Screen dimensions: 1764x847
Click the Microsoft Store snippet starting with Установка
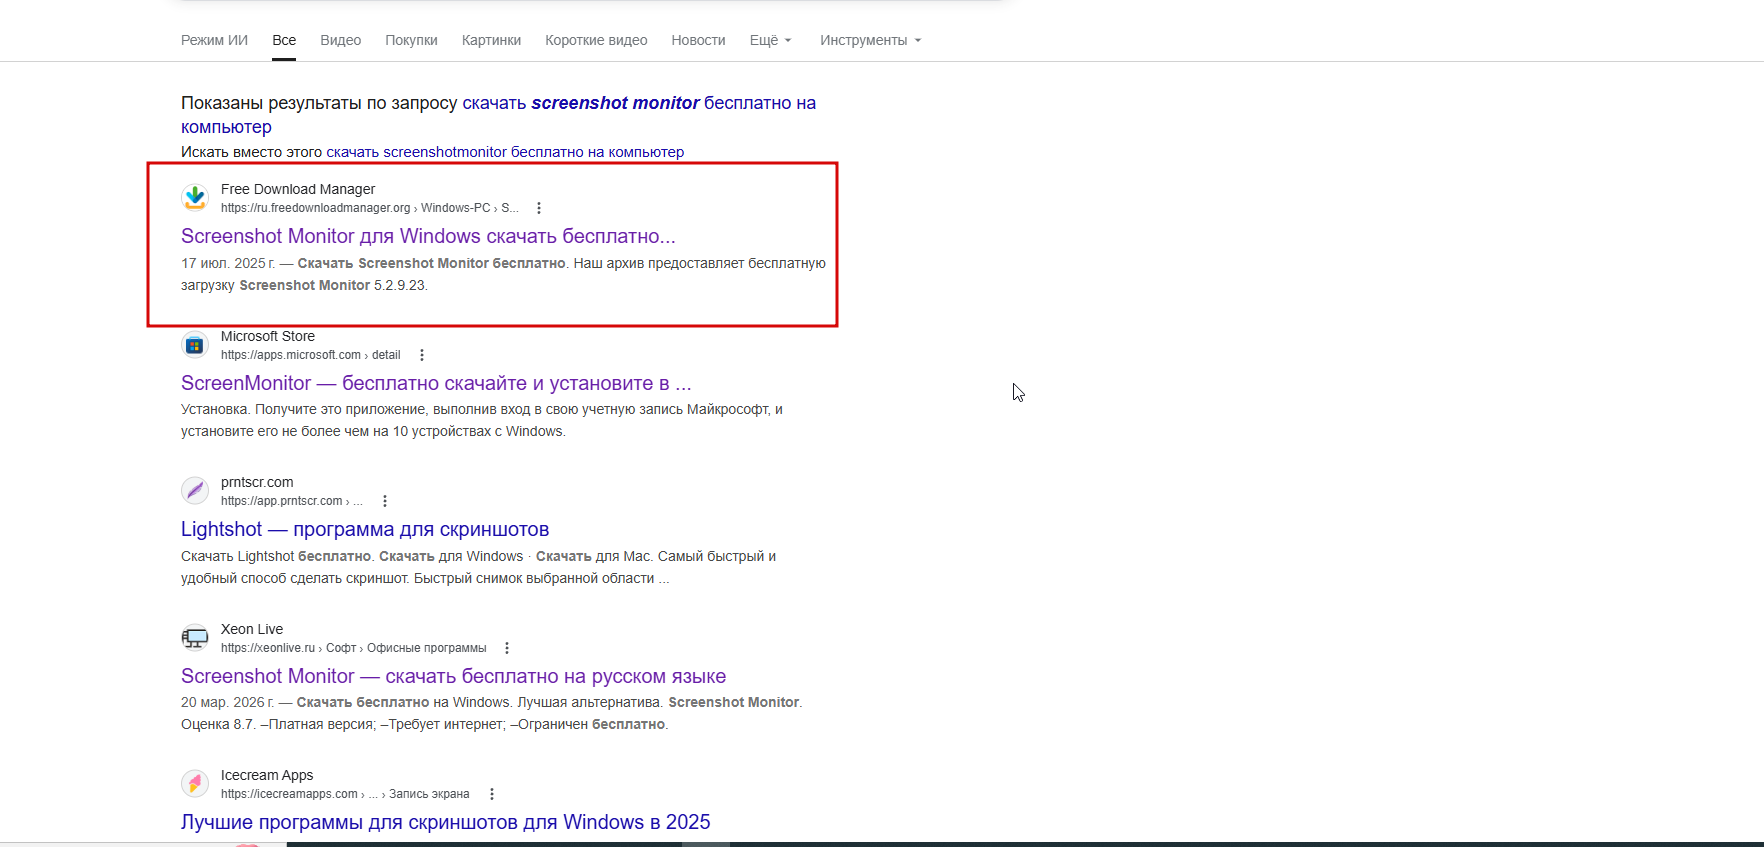point(482,420)
